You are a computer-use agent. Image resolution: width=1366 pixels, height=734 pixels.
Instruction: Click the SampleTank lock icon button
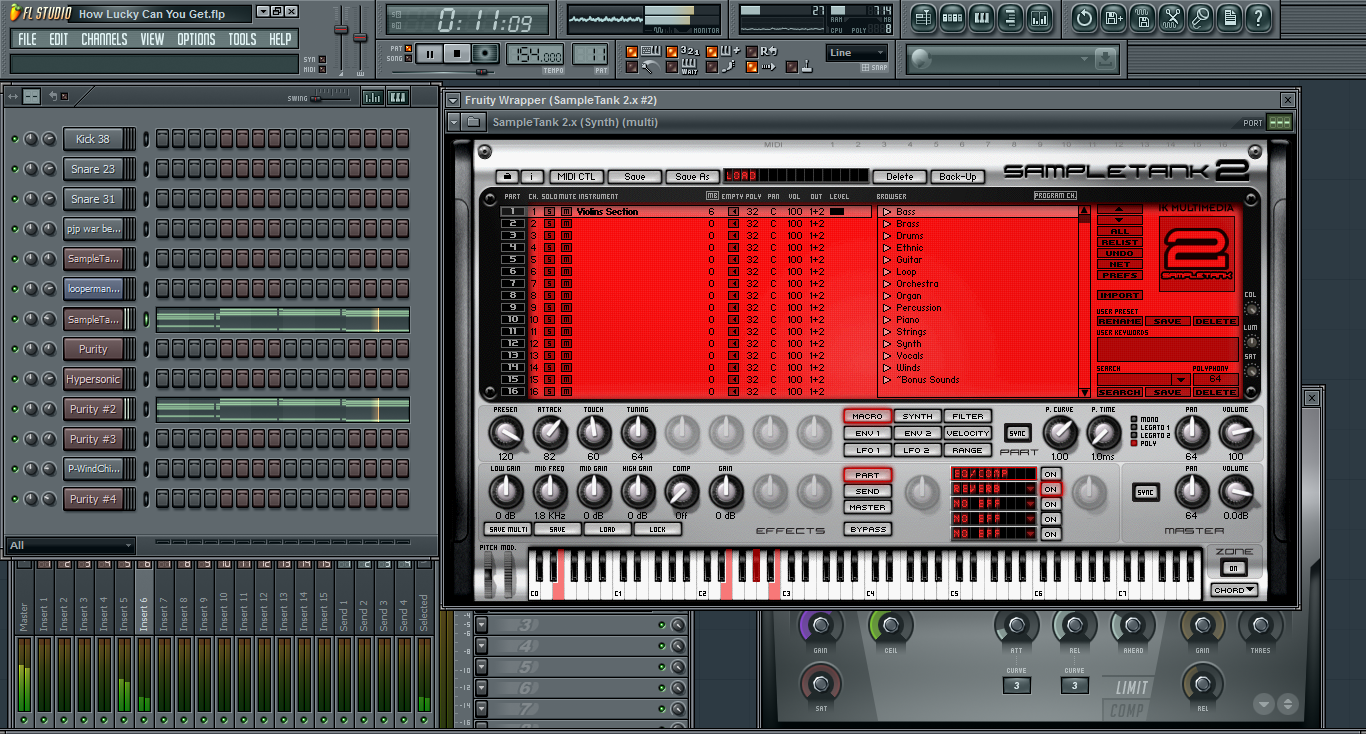[x=506, y=177]
